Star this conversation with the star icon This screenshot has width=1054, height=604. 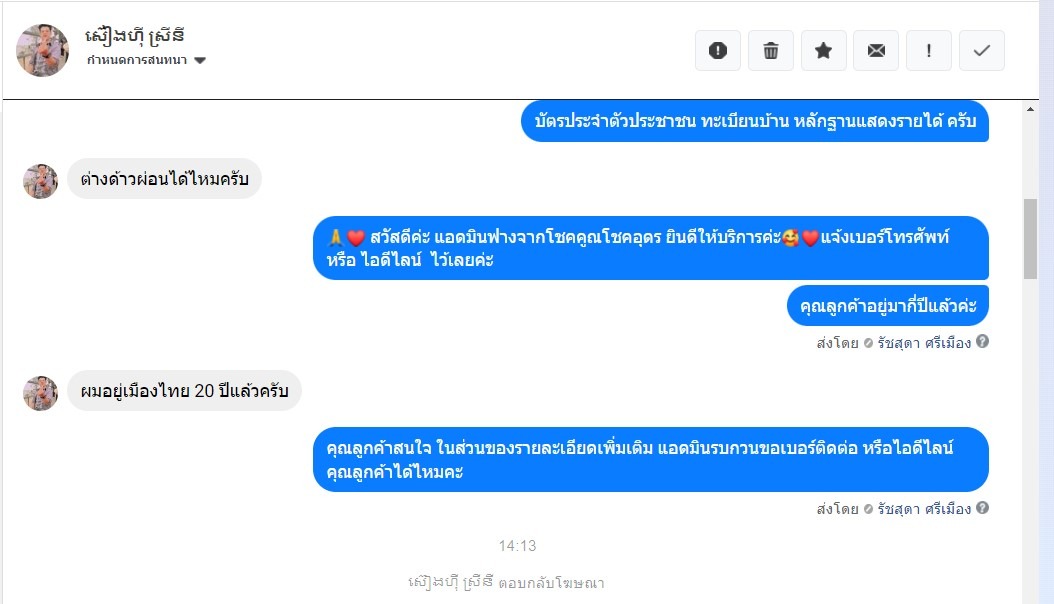pos(823,50)
